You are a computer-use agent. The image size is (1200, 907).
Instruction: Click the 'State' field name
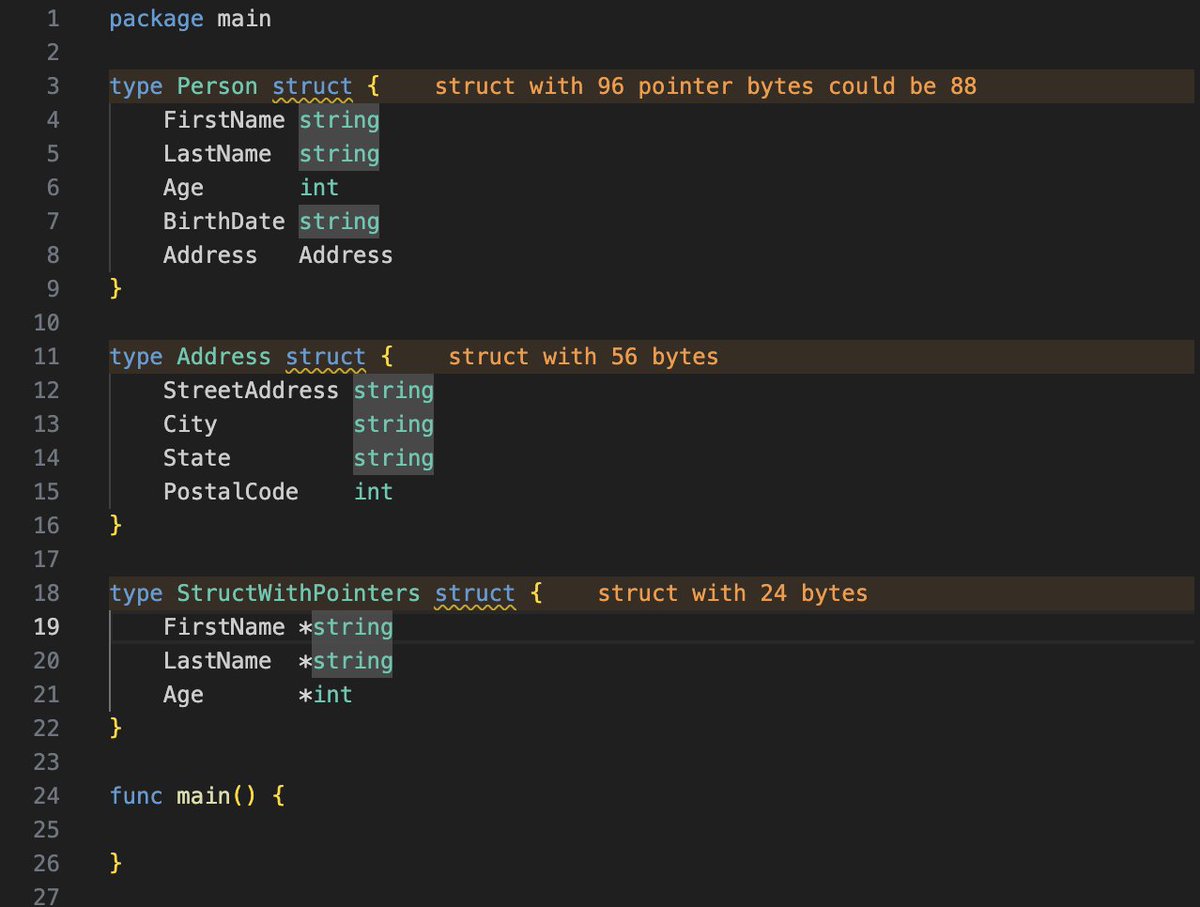pos(197,458)
